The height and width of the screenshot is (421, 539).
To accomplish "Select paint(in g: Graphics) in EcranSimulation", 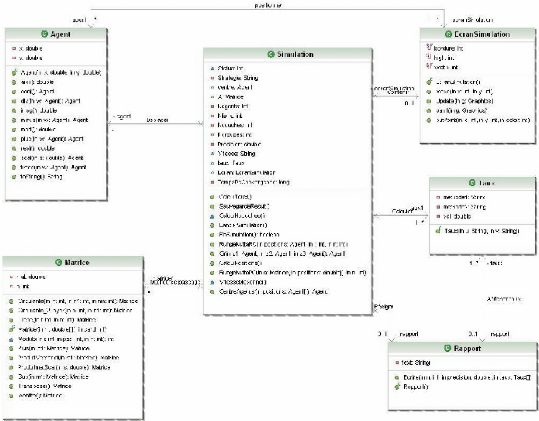I will pos(462,111).
